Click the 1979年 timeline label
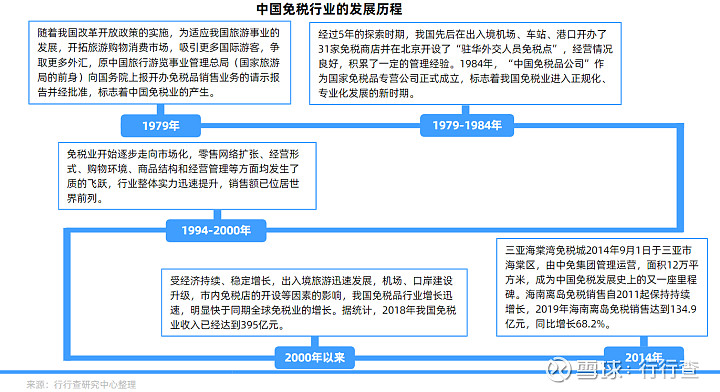The width and height of the screenshot is (720, 392). (161, 125)
